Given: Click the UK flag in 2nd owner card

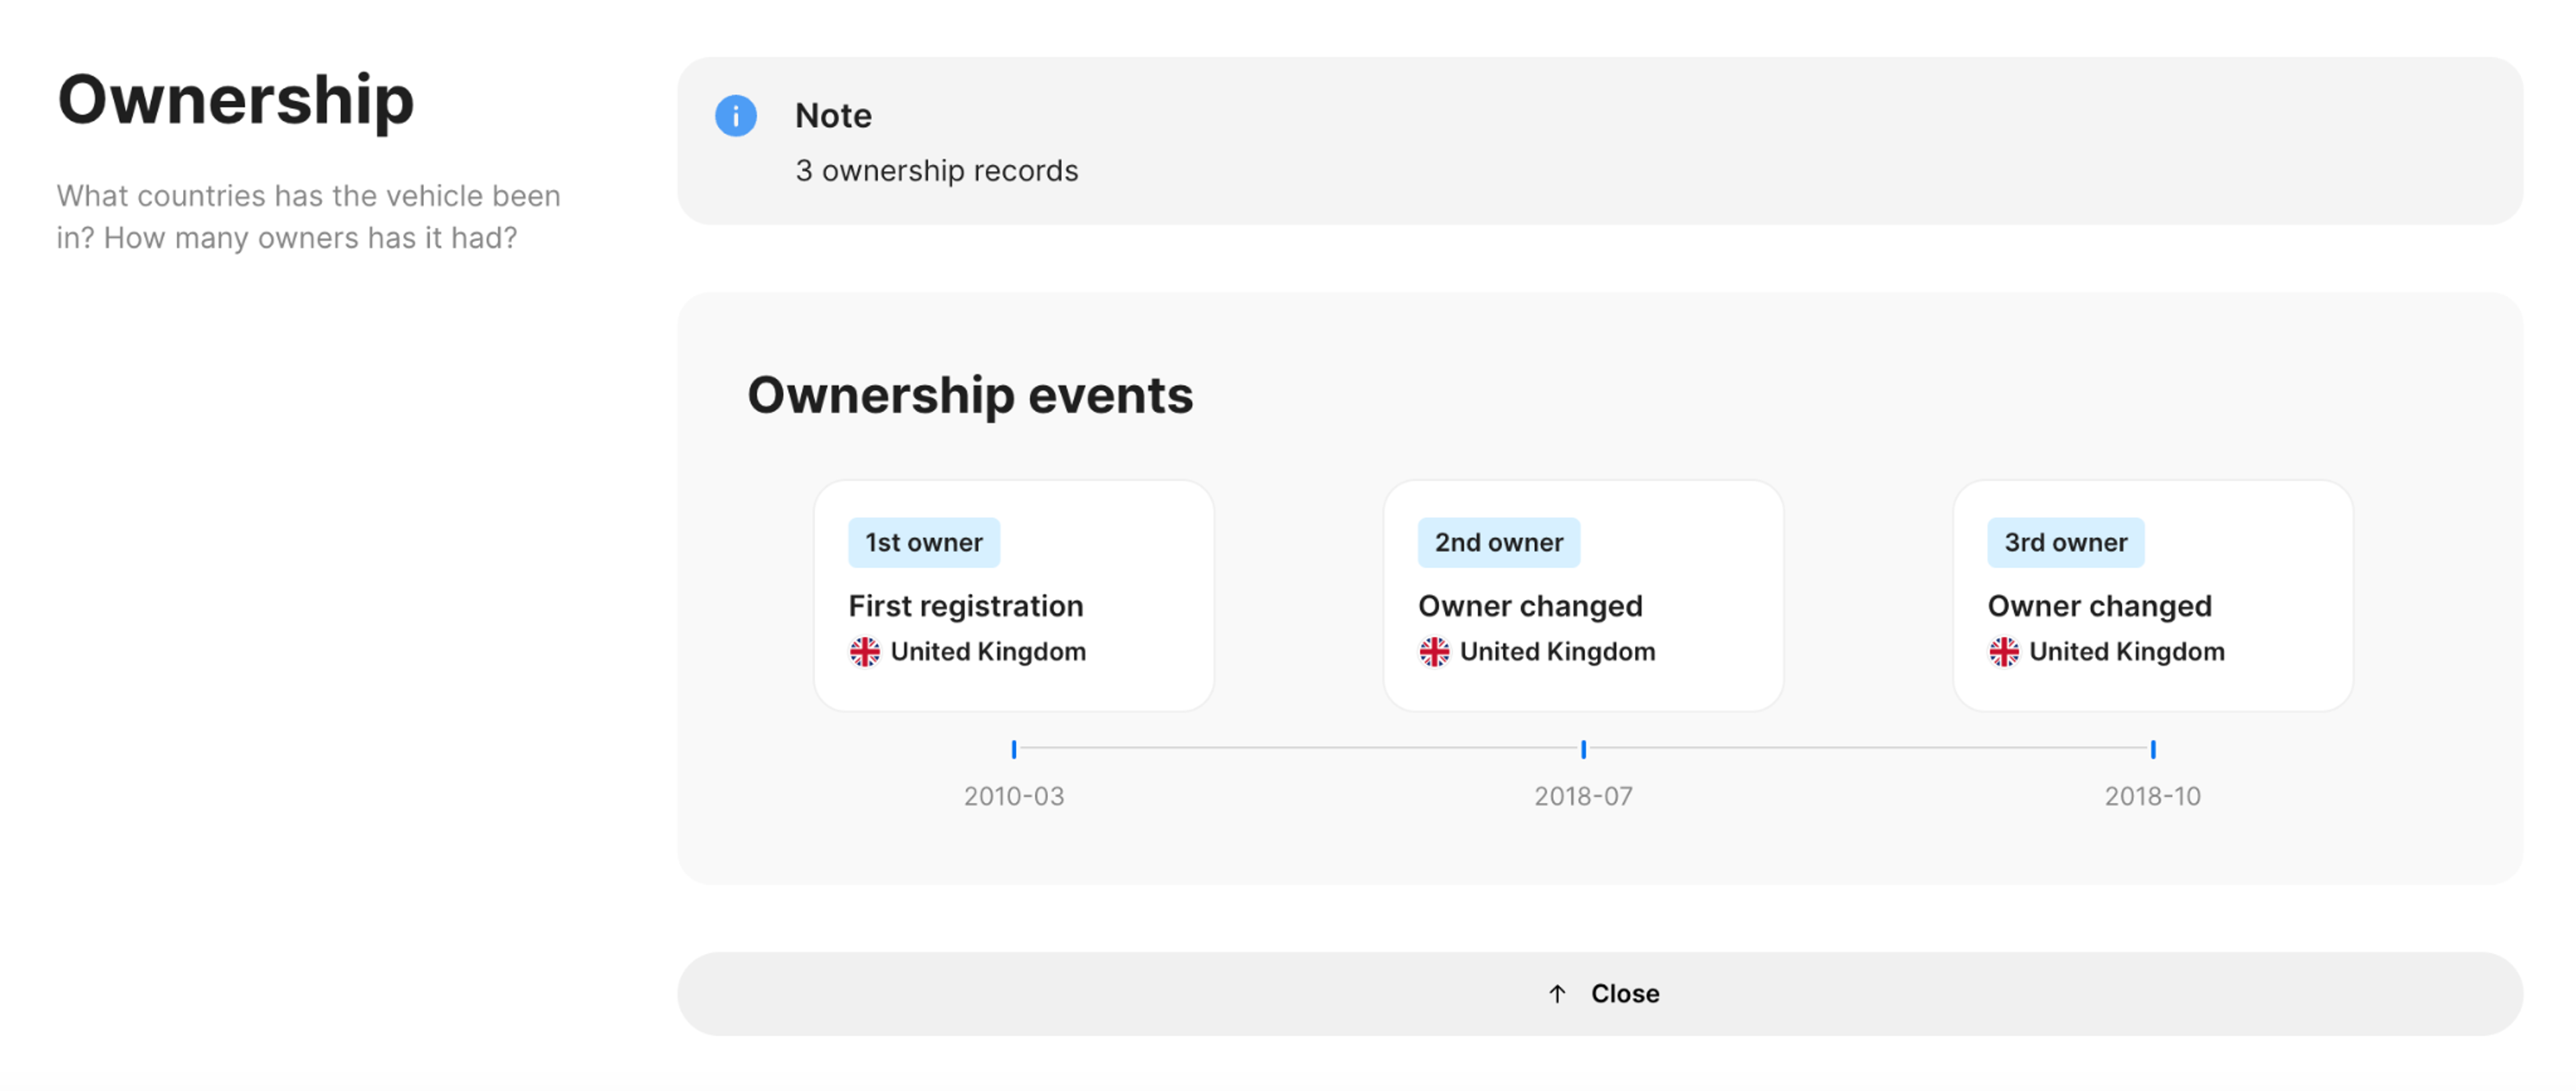Looking at the screenshot, I should [x=1434, y=652].
